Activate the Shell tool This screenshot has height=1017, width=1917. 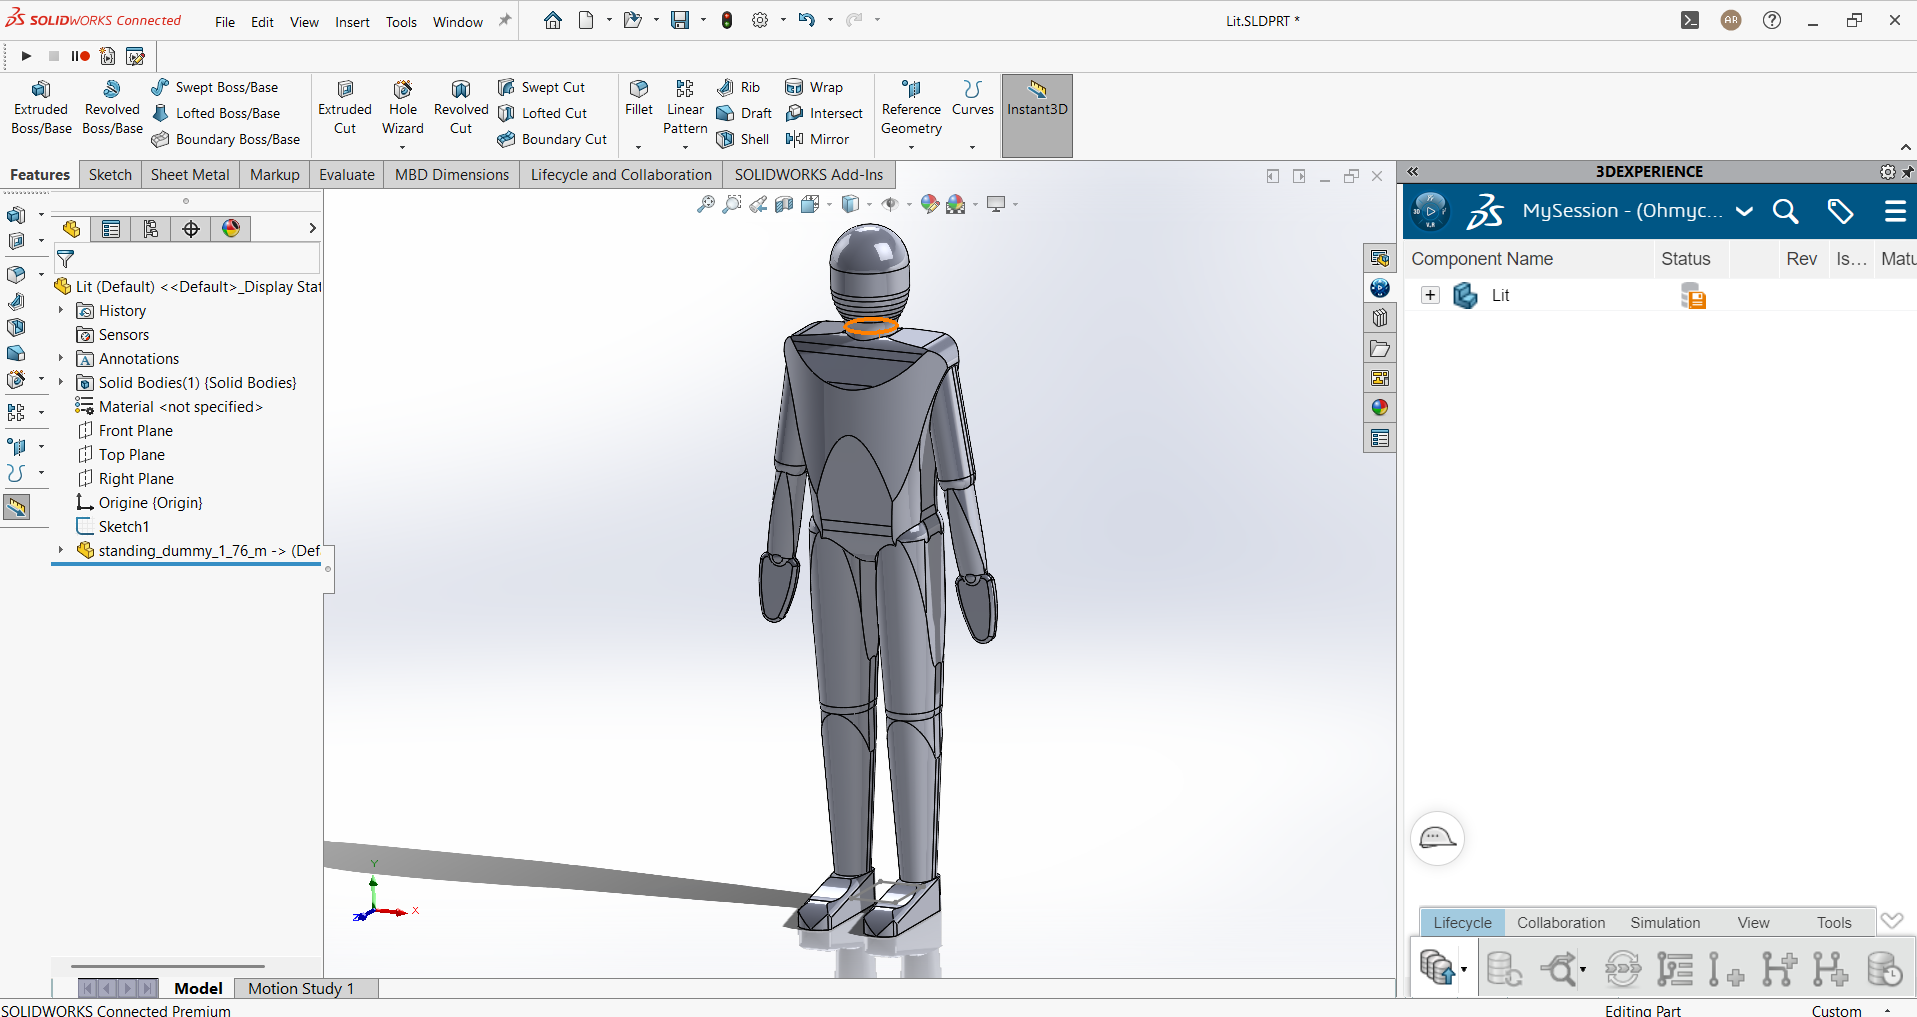coord(742,139)
